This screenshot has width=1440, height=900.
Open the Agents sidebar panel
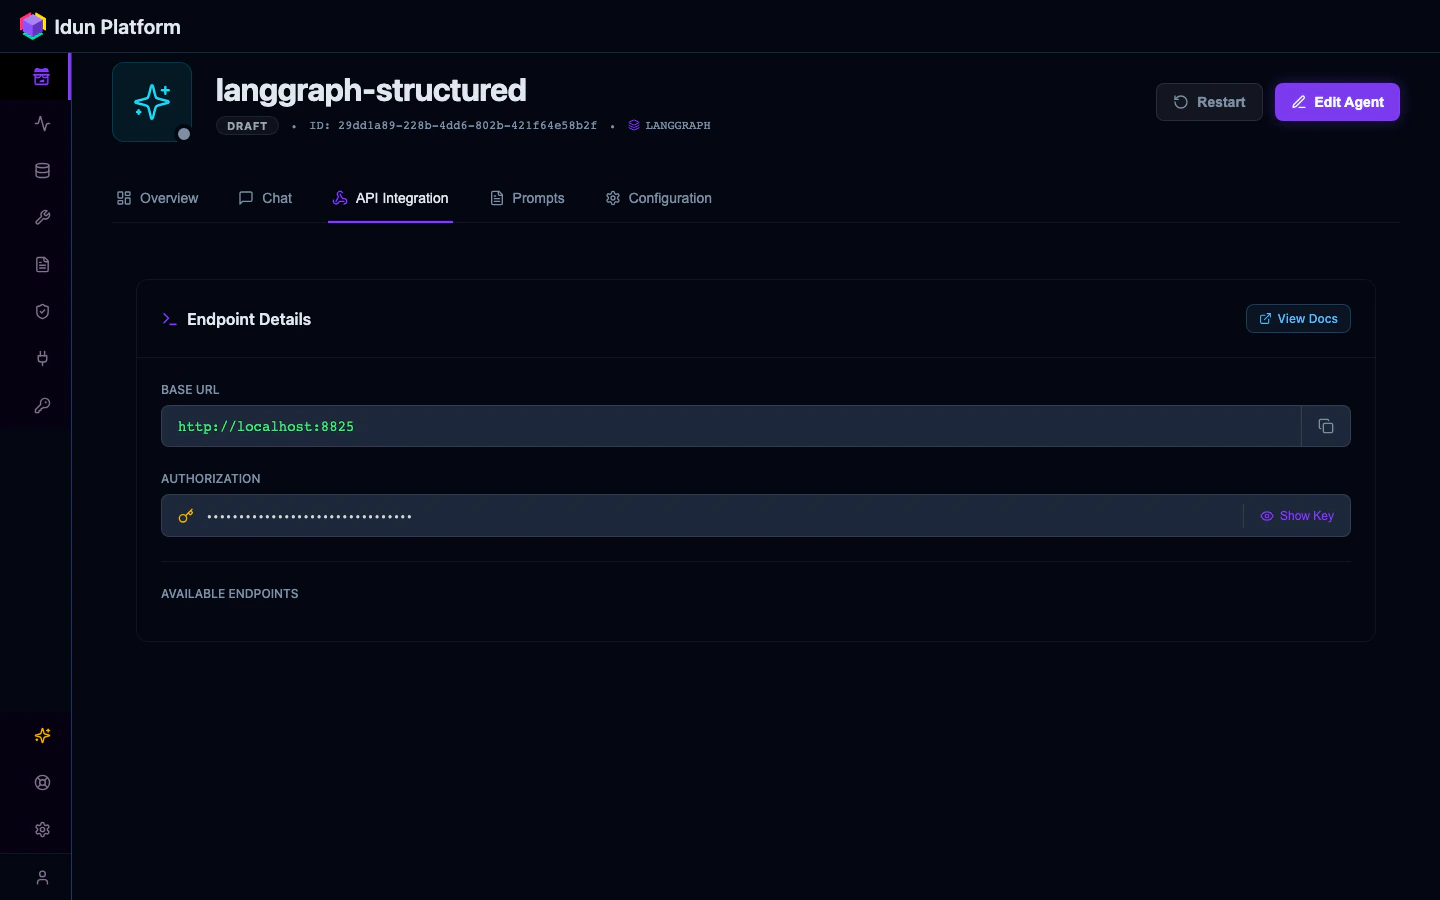point(42,76)
